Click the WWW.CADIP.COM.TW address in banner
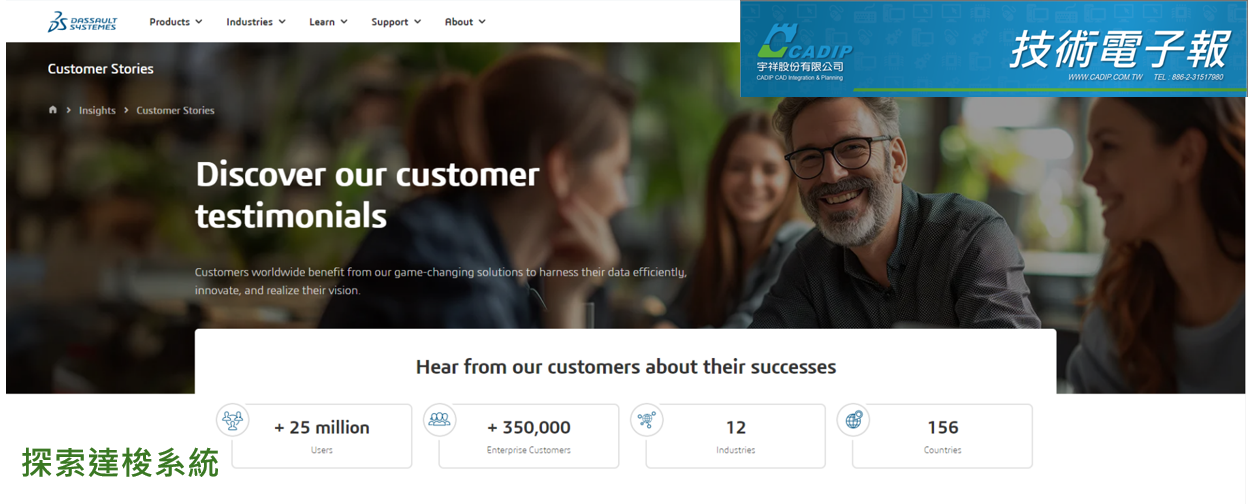Image resolution: width=1248 pixels, height=504 pixels. tap(1104, 77)
